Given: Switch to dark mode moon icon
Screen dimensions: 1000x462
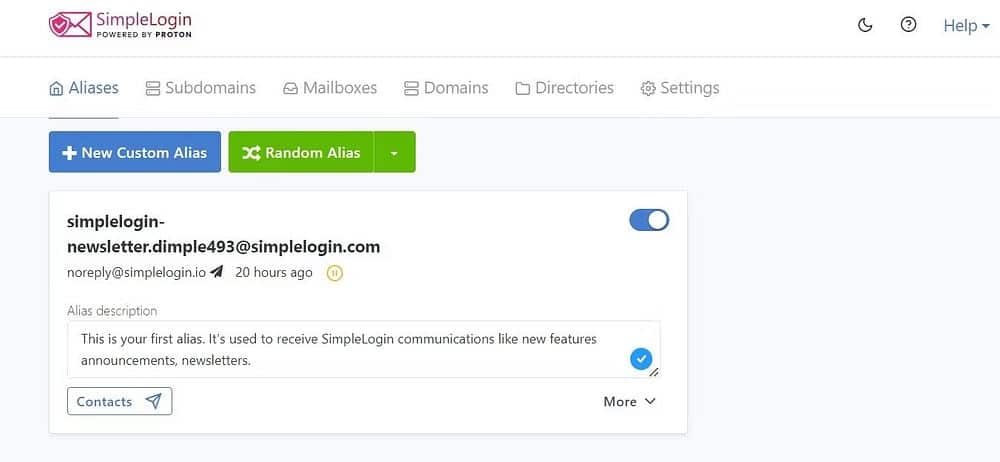Looking at the screenshot, I should click(865, 26).
